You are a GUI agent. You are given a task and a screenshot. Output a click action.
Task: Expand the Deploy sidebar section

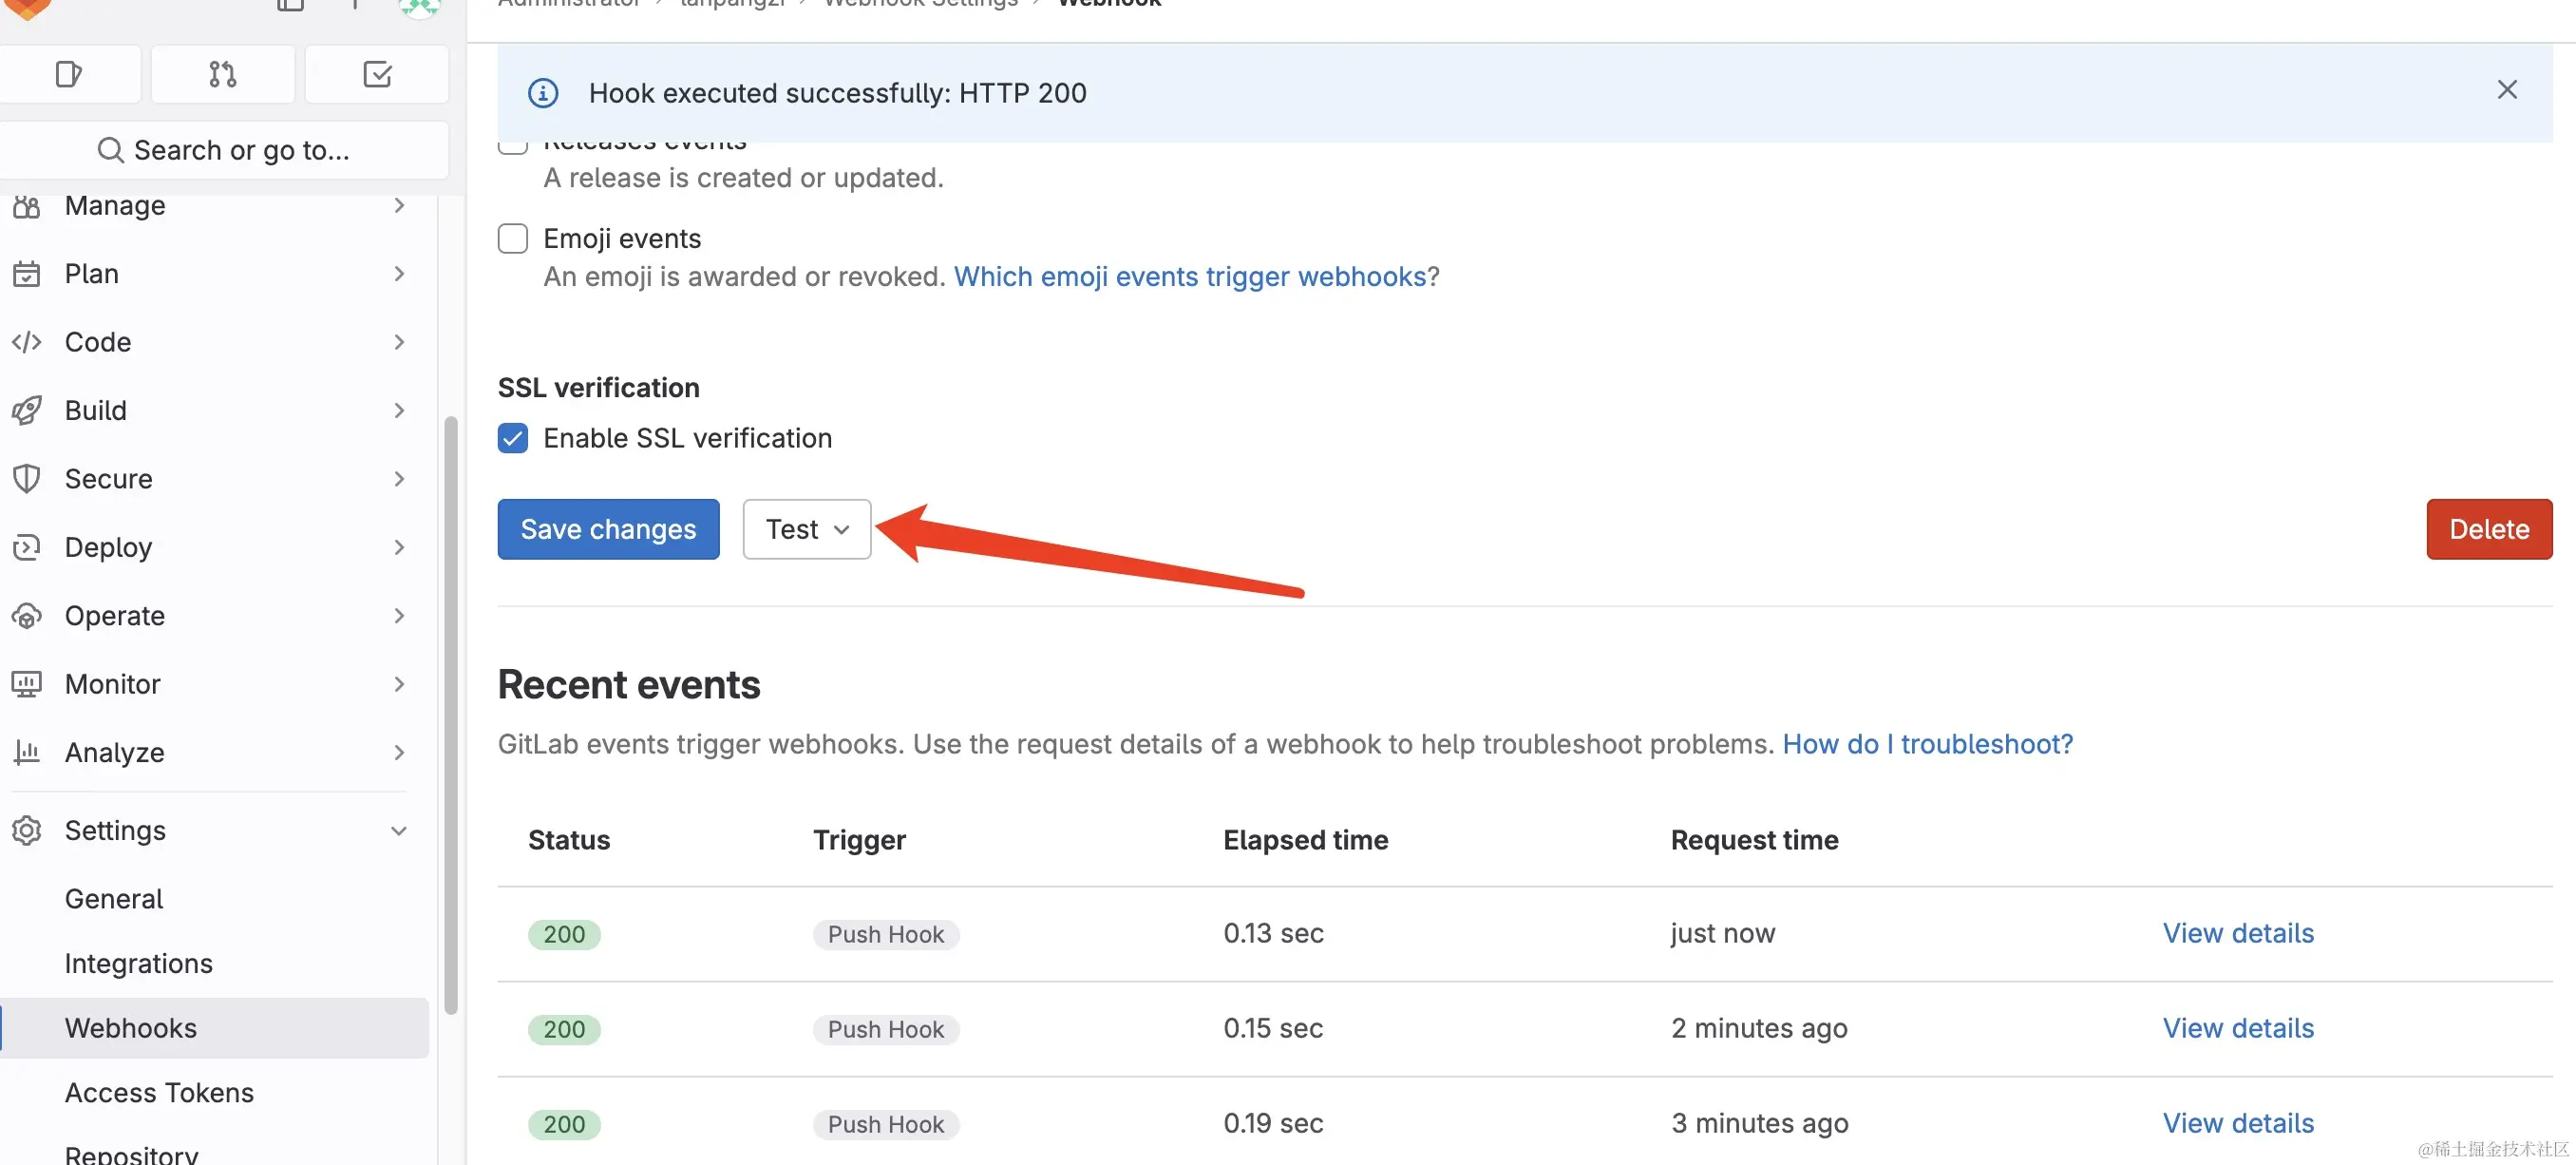(x=397, y=547)
